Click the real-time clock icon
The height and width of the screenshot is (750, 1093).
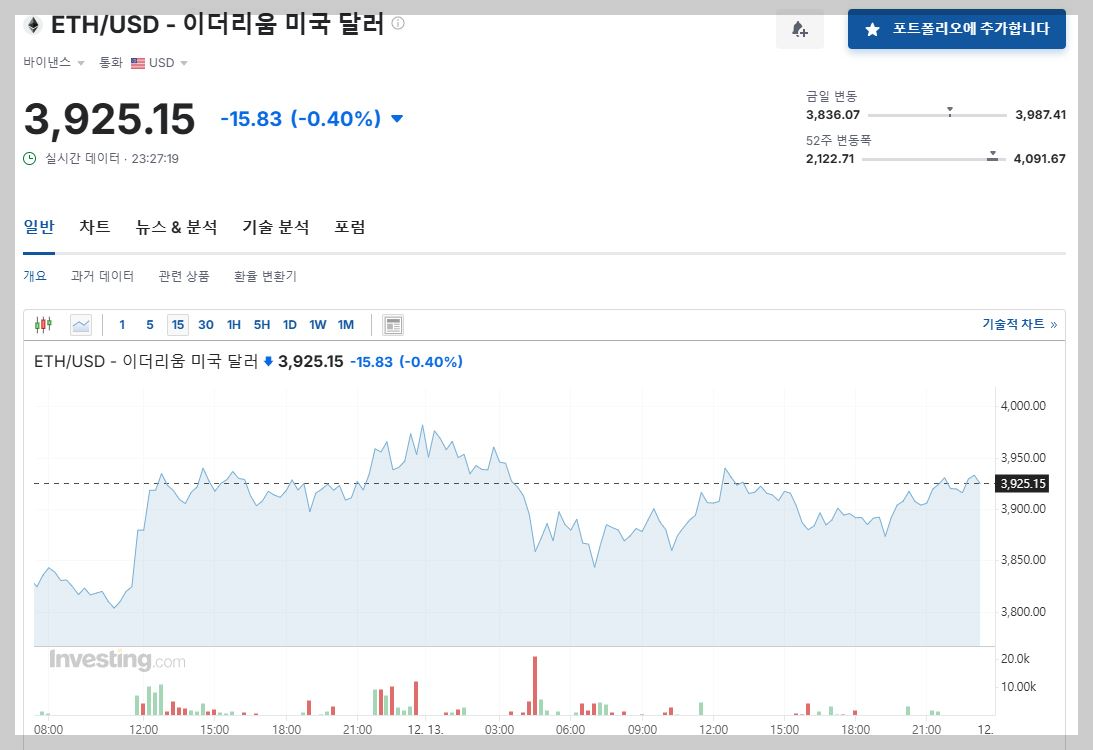click(x=30, y=159)
